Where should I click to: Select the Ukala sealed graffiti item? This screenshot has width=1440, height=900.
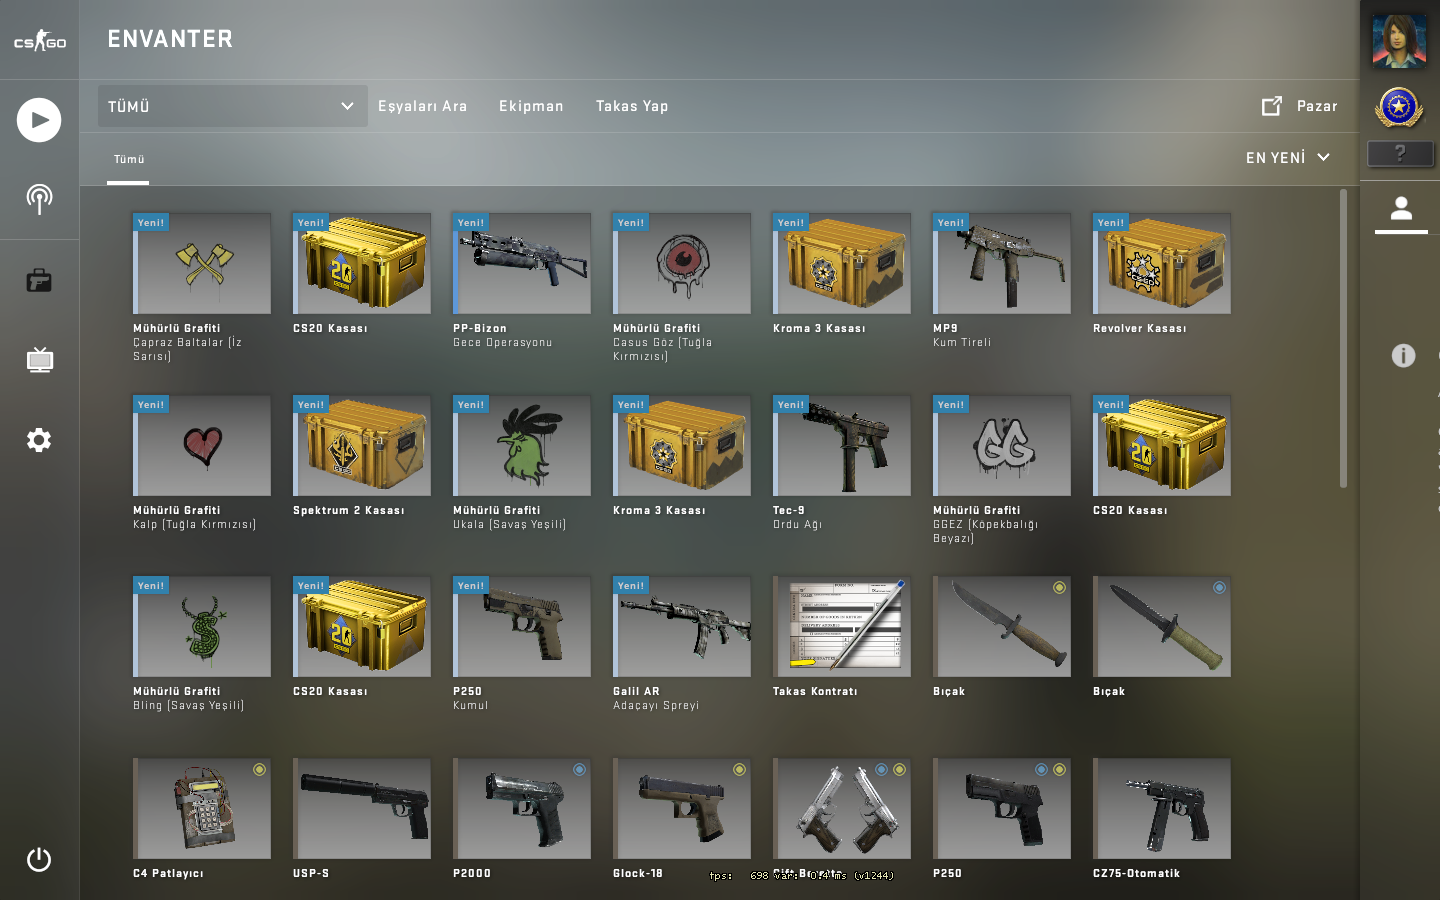522,445
